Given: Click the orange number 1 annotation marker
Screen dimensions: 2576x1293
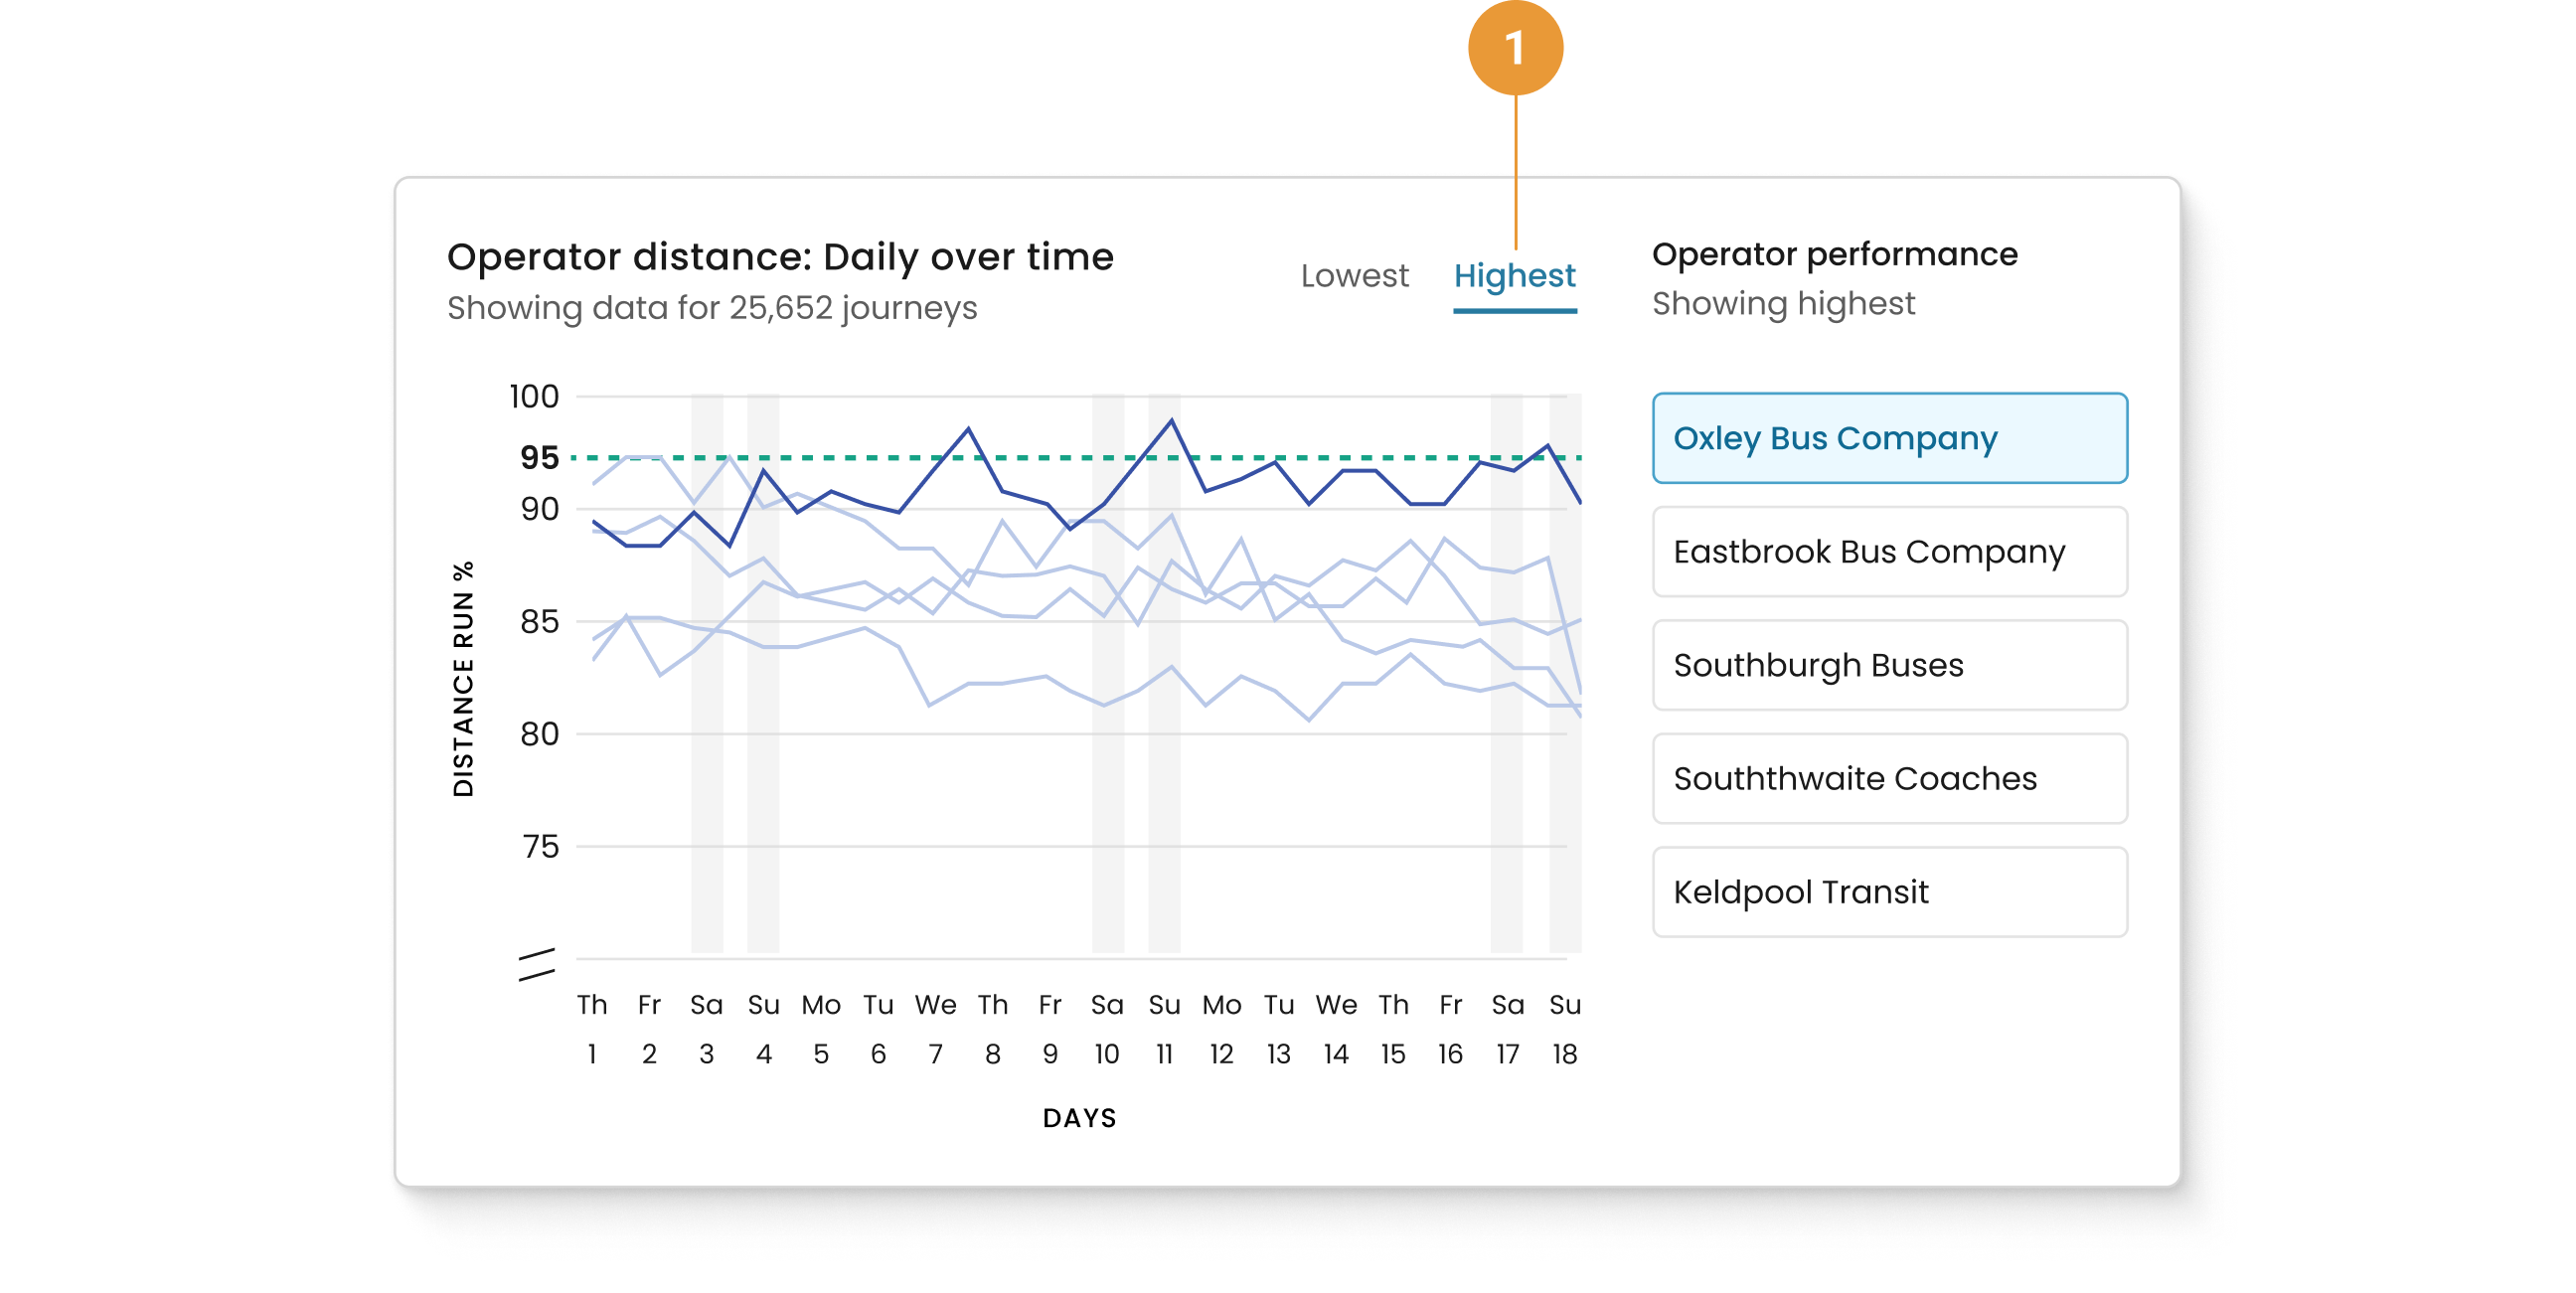Looking at the screenshot, I should 1514,47.
